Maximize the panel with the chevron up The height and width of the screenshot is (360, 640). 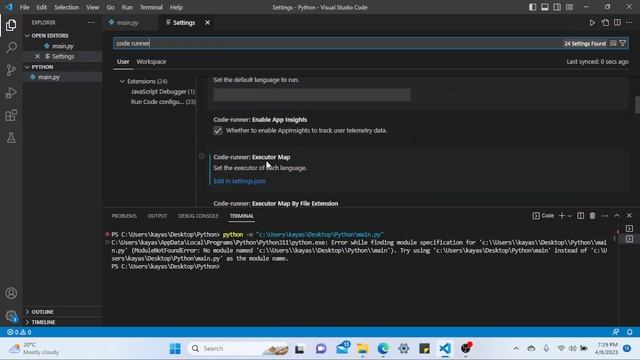pos(617,216)
